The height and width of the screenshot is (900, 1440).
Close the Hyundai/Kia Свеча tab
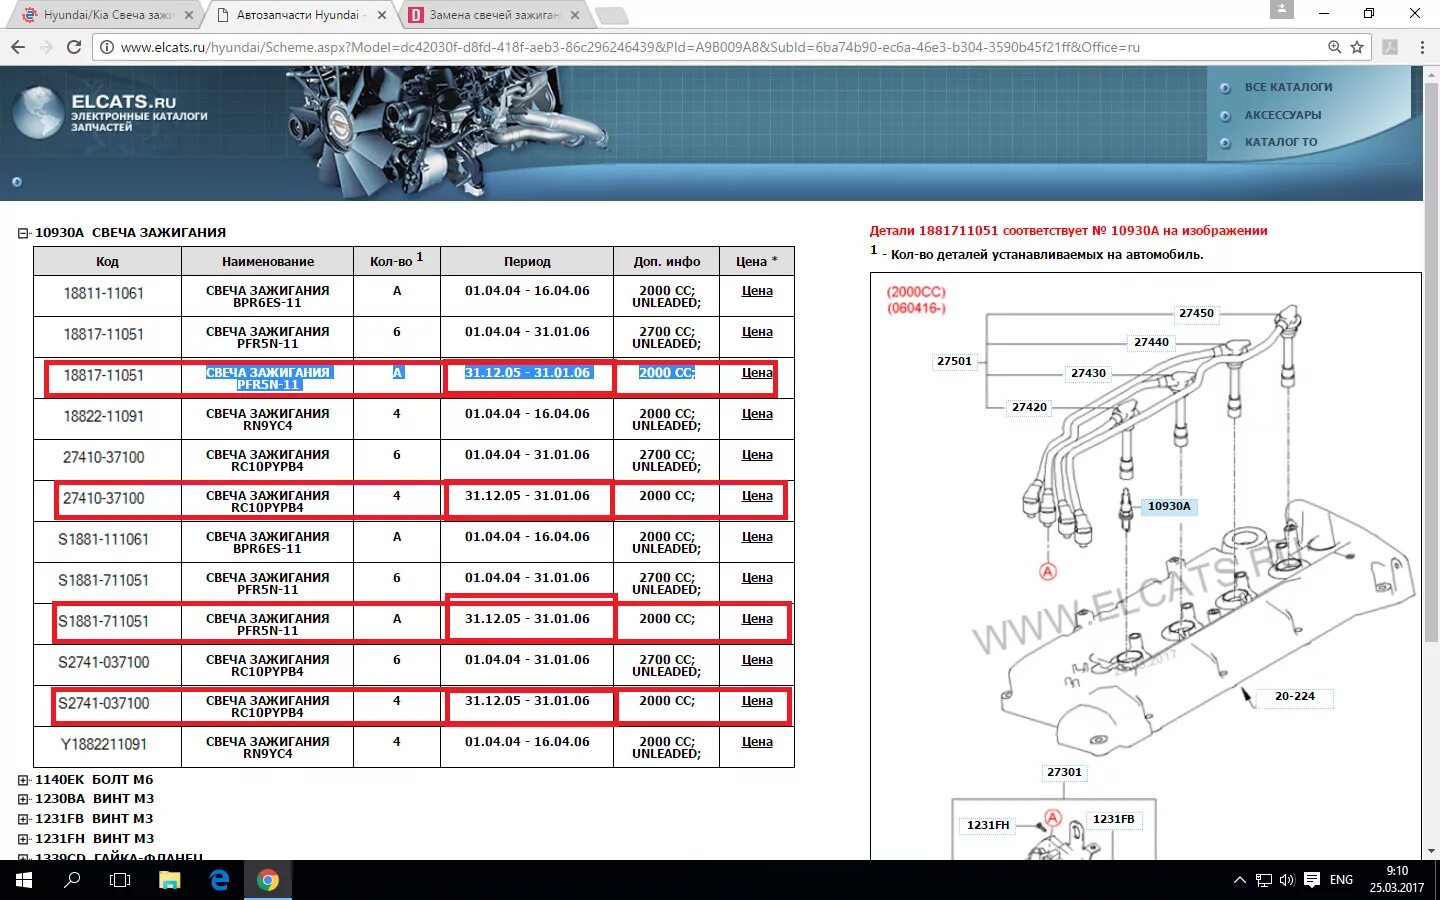pos(188,15)
